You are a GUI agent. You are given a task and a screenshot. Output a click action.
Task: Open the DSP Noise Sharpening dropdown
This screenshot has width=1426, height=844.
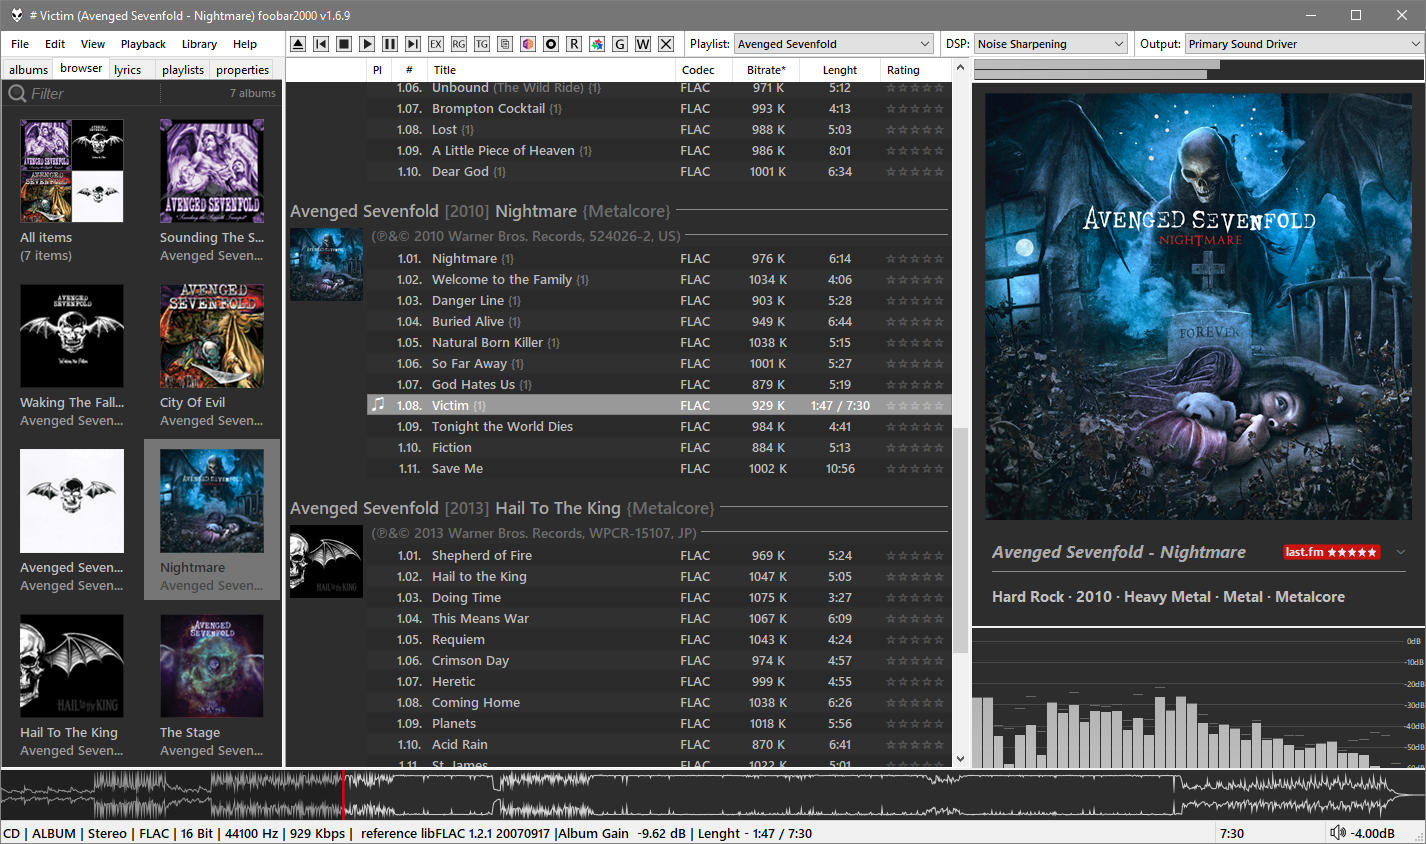(x=1050, y=44)
